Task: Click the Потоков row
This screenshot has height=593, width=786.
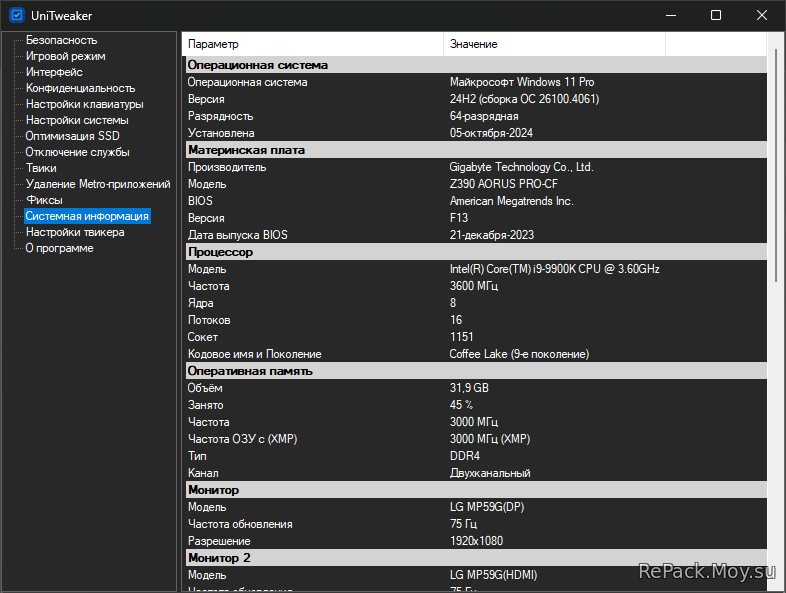Action: point(474,320)
